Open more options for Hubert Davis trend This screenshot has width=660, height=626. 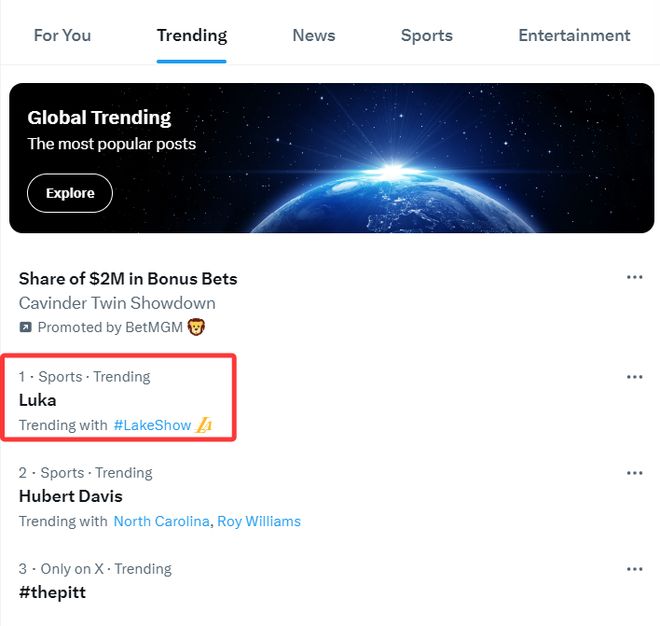634,473
